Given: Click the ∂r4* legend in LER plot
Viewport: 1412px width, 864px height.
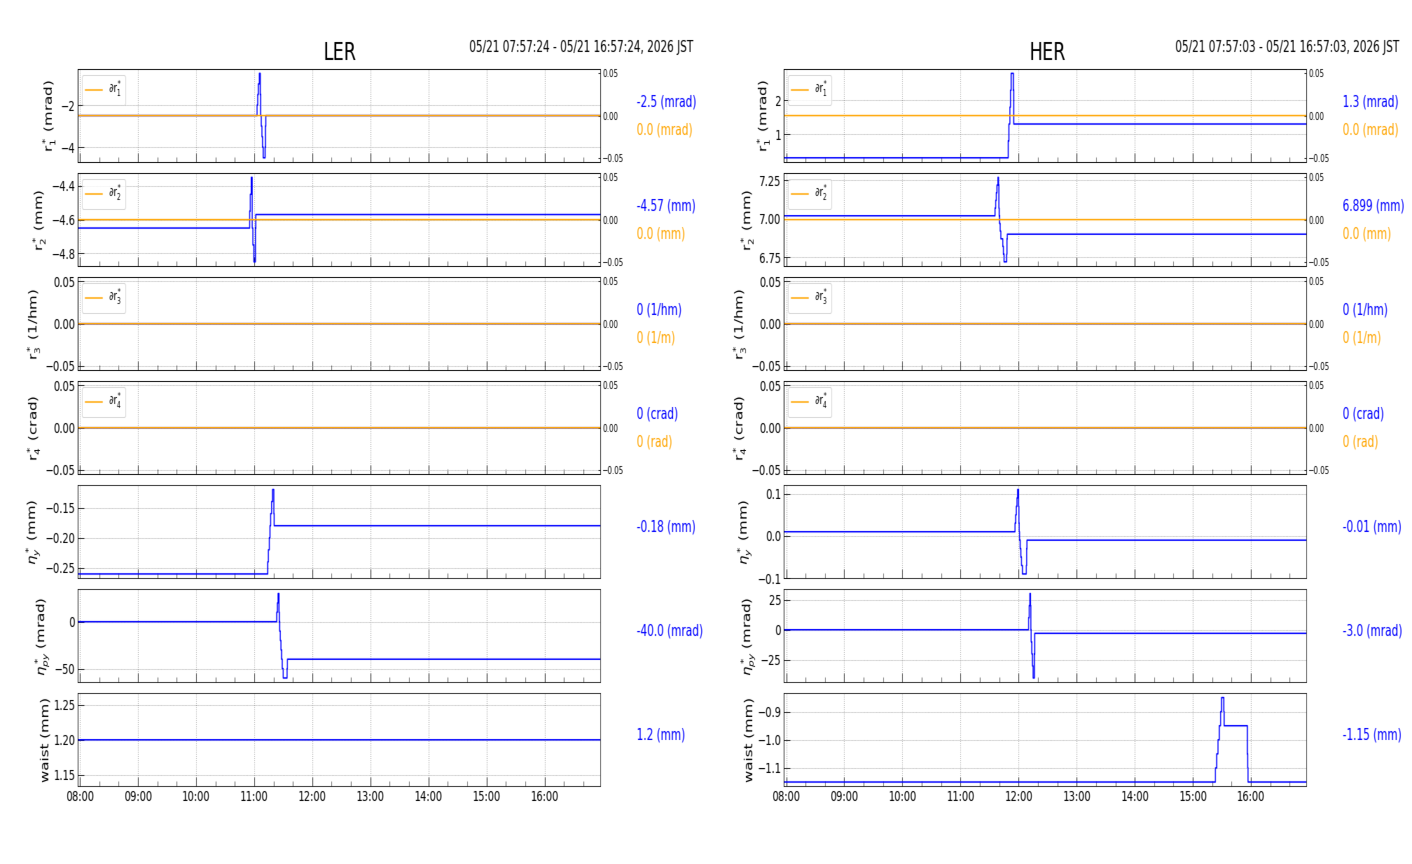Looking at the screenshot, I should [104, 401].
